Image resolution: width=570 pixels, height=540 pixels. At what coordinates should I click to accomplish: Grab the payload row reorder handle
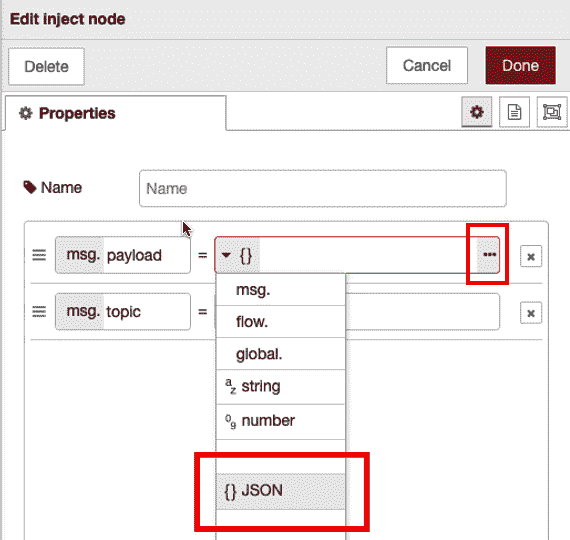(39, 255)
